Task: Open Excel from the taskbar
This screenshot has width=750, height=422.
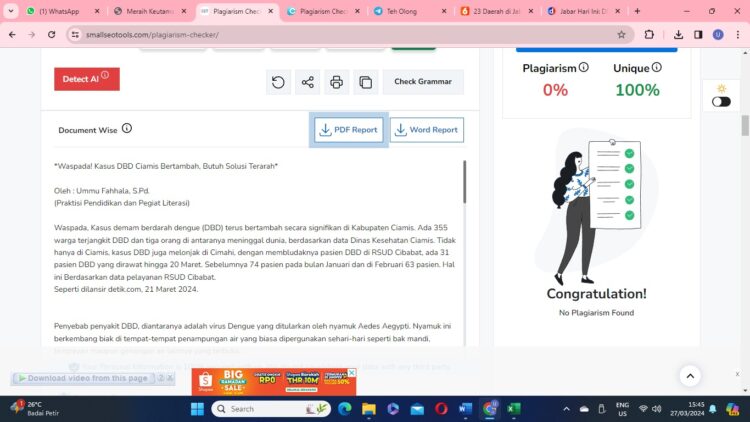Action: [x=514, y=409]
